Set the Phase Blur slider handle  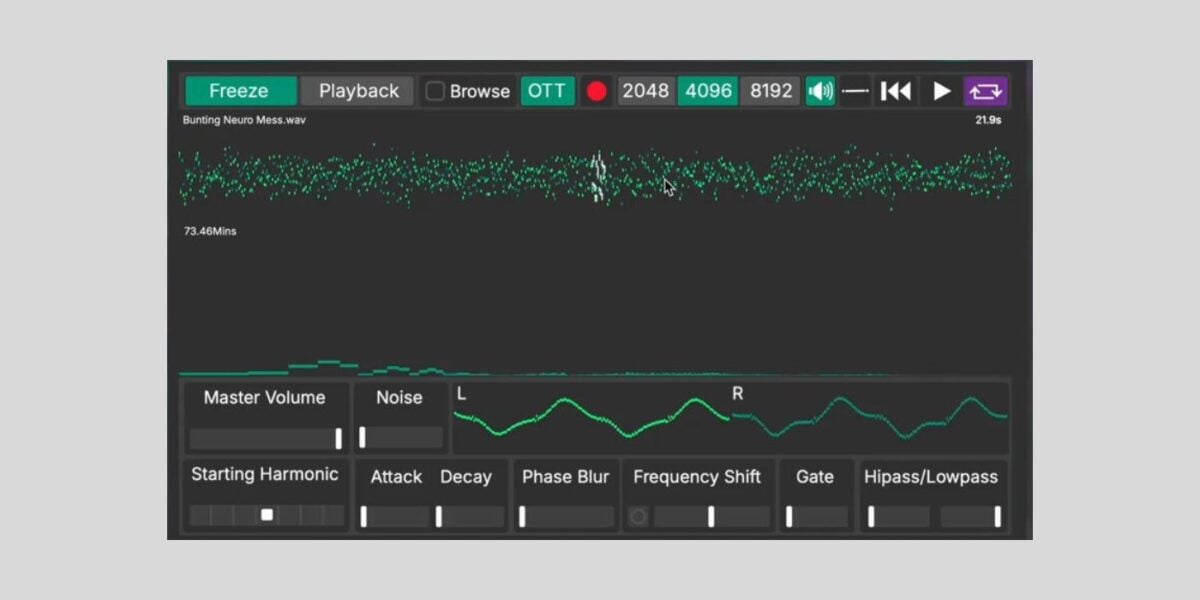click(x=522, y=516)
